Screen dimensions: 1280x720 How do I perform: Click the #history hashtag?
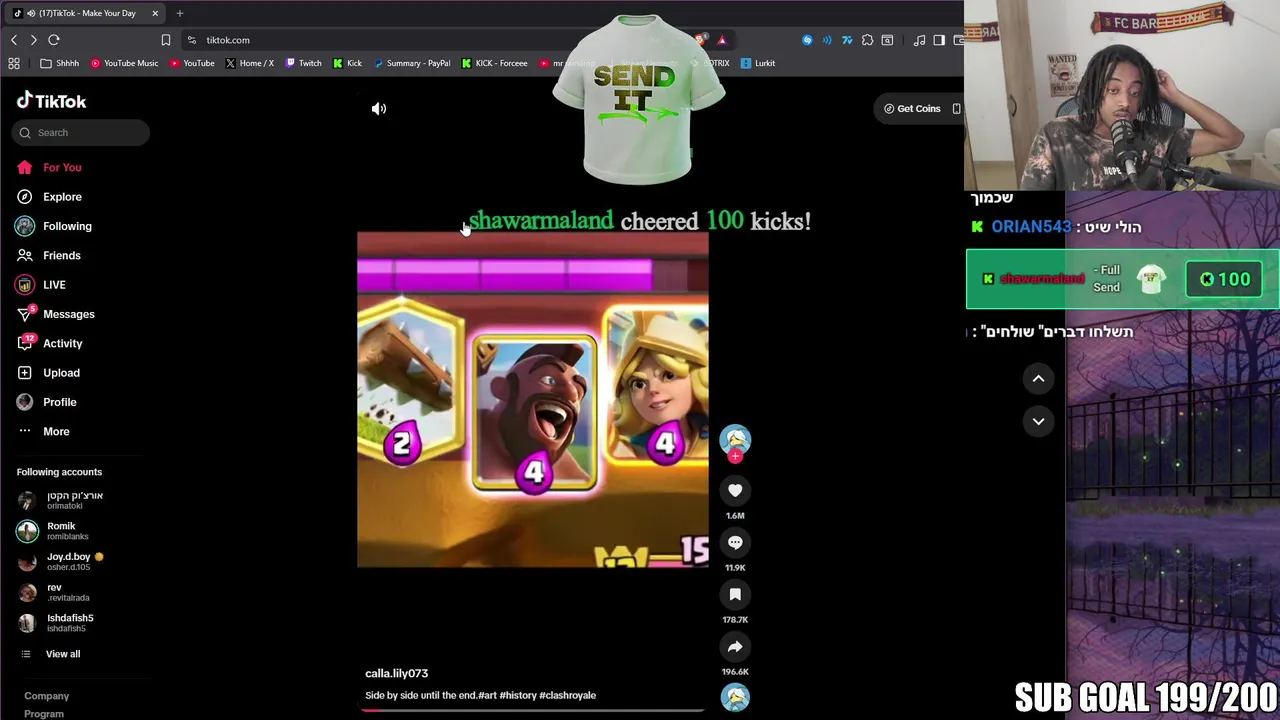(517, 695)
